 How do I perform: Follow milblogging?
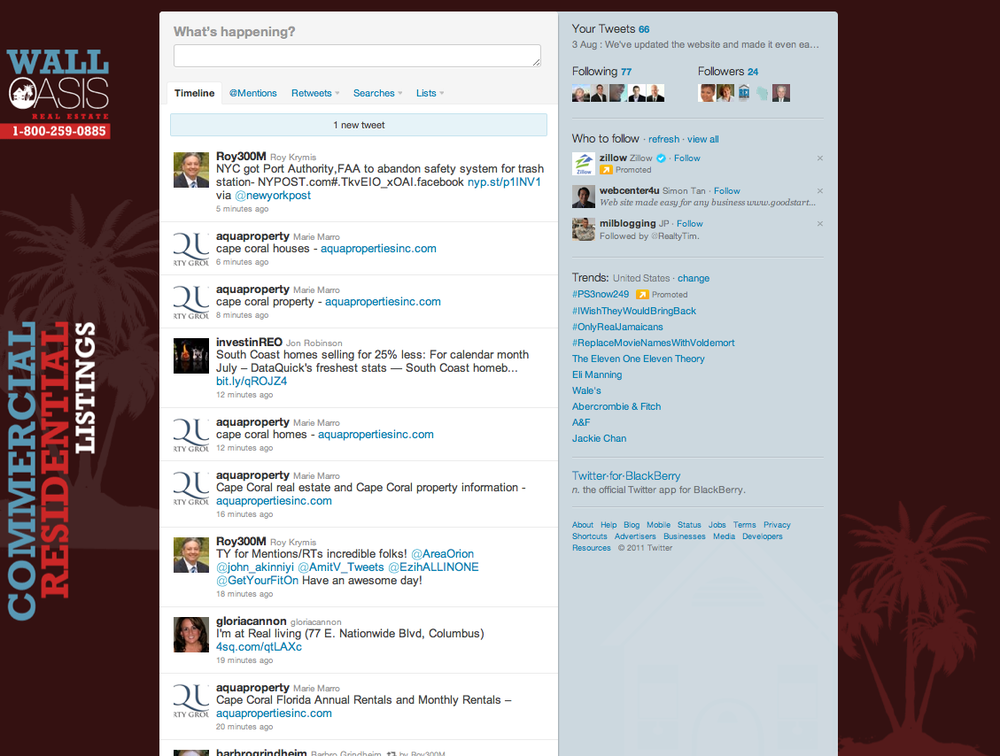689,224
